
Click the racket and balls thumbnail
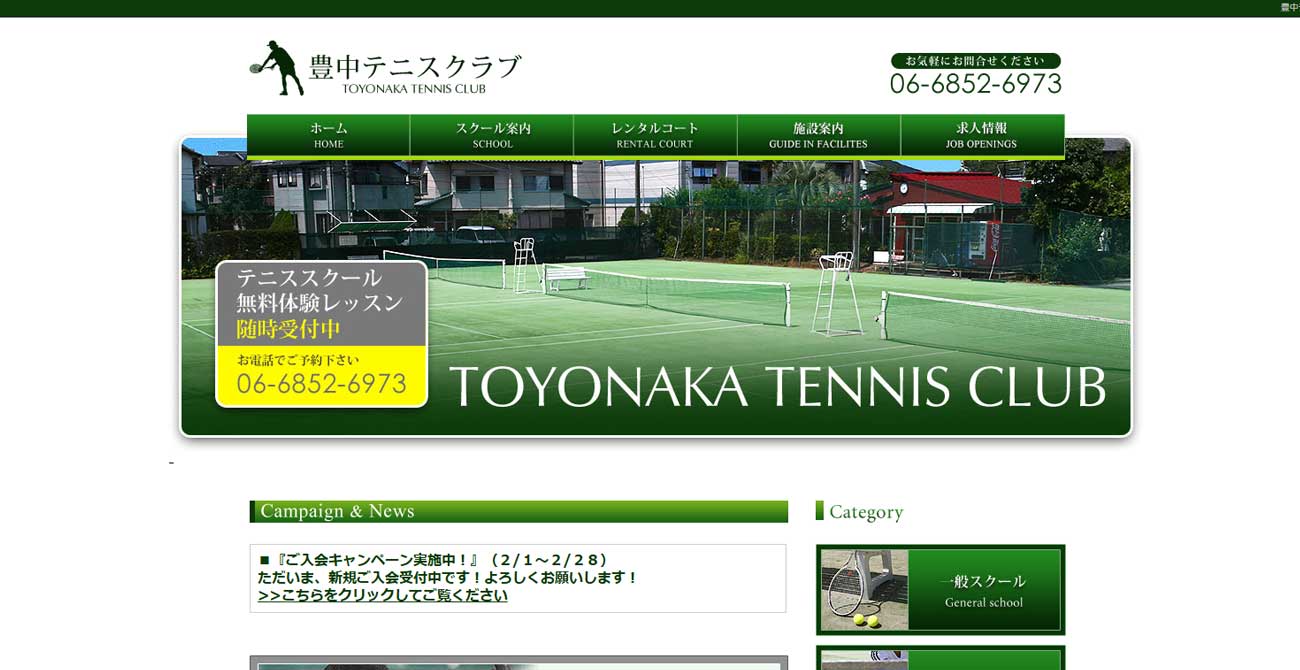click(x=864, y=590)
